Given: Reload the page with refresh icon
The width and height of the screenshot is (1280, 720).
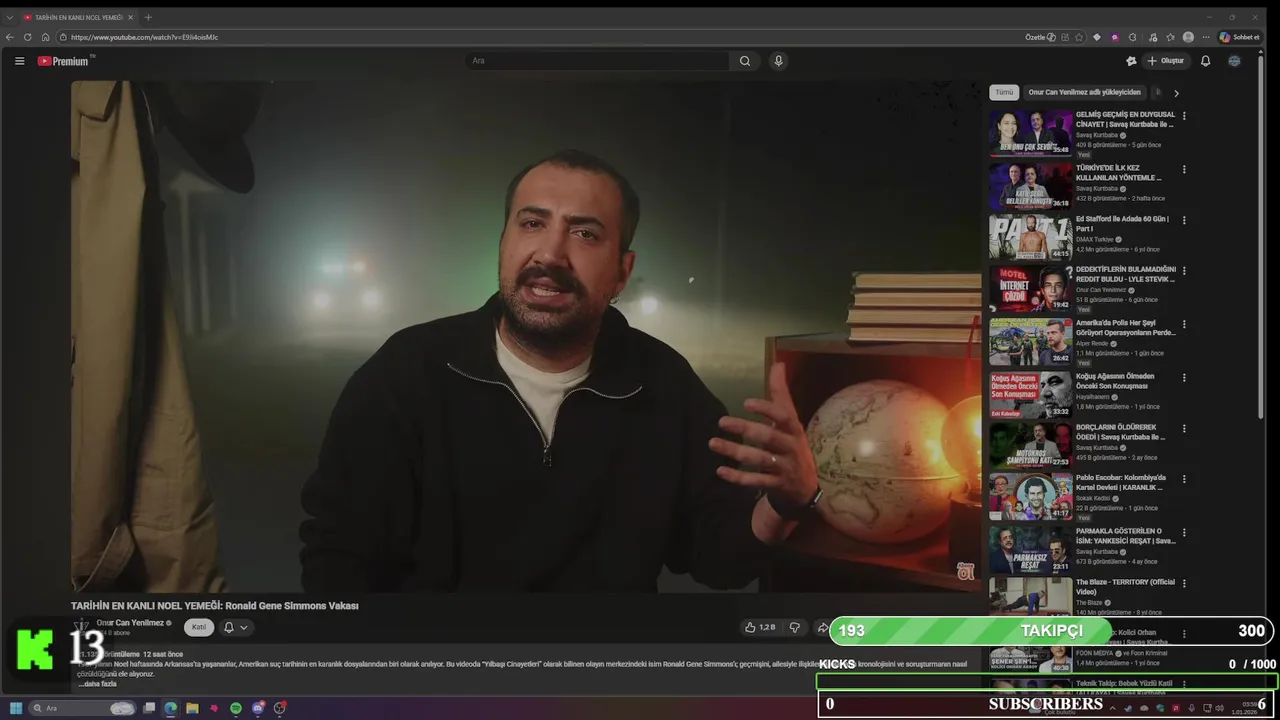Looking at the screenshot, I should pyautogui.click(x=28, y=37).
